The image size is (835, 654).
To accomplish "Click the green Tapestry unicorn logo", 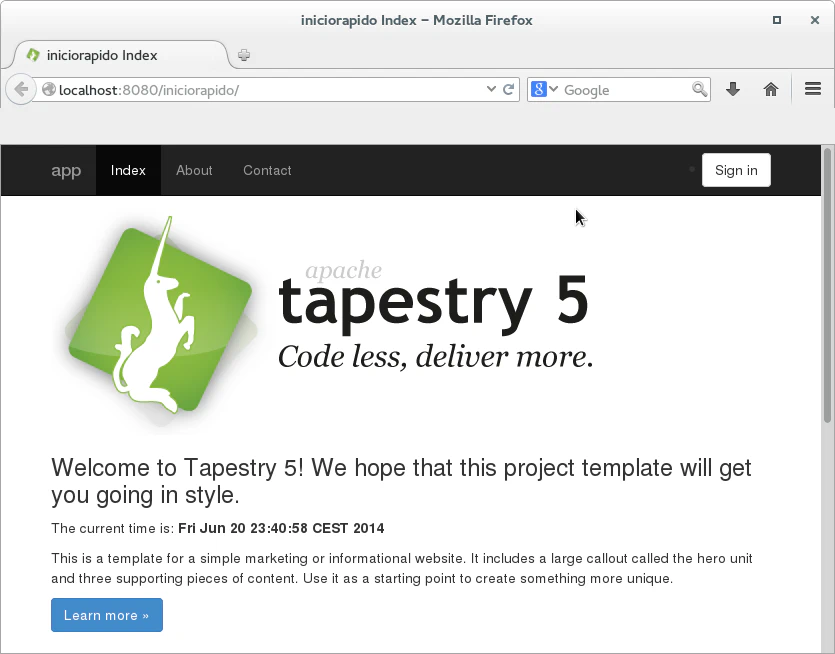I will (158, 316).
